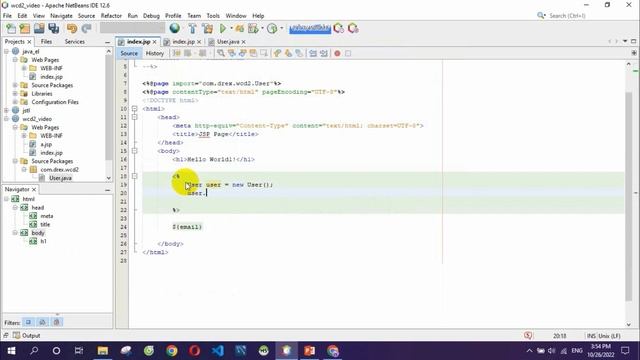This screenshot has height=360, width=640.
Task: Click the Shift Line Left icon
Action: 313,53
